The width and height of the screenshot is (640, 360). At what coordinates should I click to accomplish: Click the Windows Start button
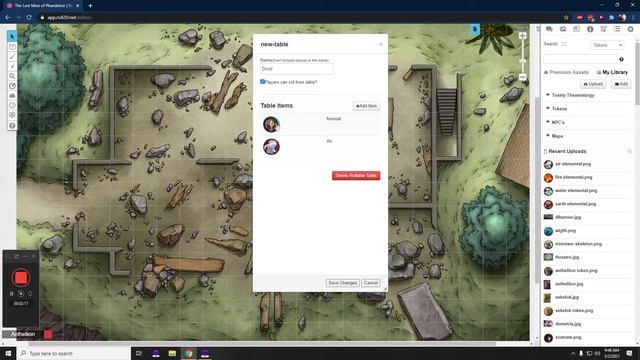click(8, 353)
